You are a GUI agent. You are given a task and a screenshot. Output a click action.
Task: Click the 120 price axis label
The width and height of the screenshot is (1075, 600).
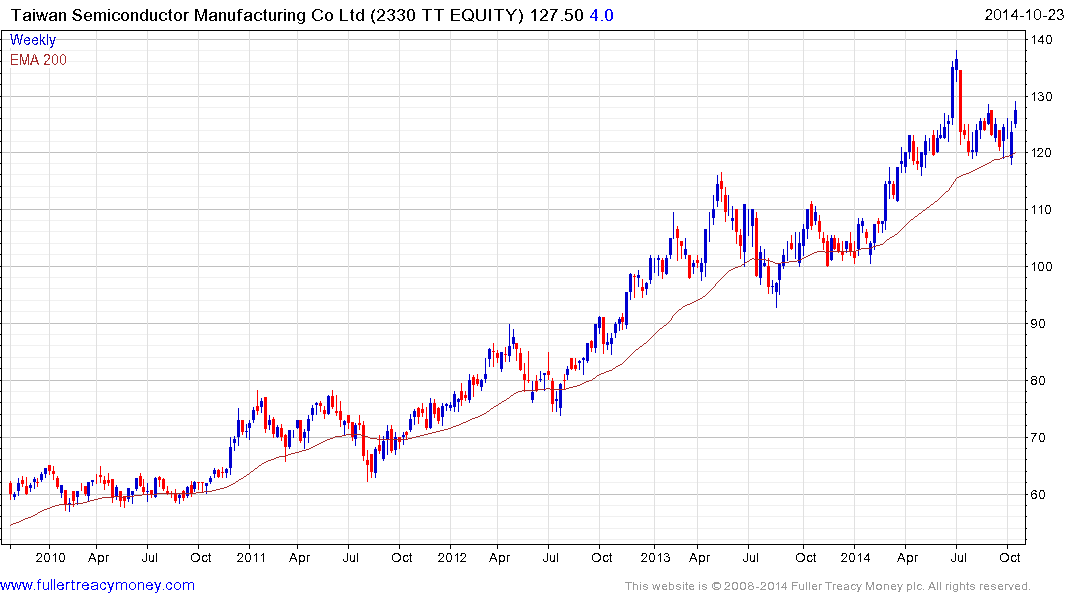pyautogui.click(x=1047, y=153)
